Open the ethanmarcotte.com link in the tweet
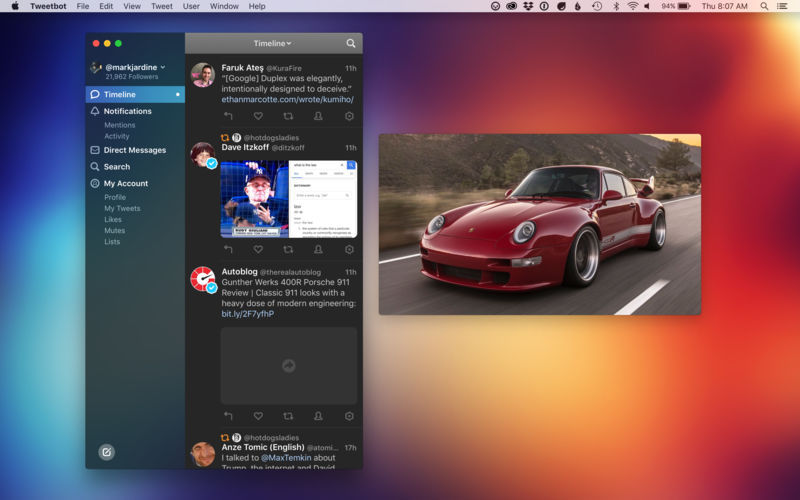Screen dimensions: 800x500 [x=287, y=100]
